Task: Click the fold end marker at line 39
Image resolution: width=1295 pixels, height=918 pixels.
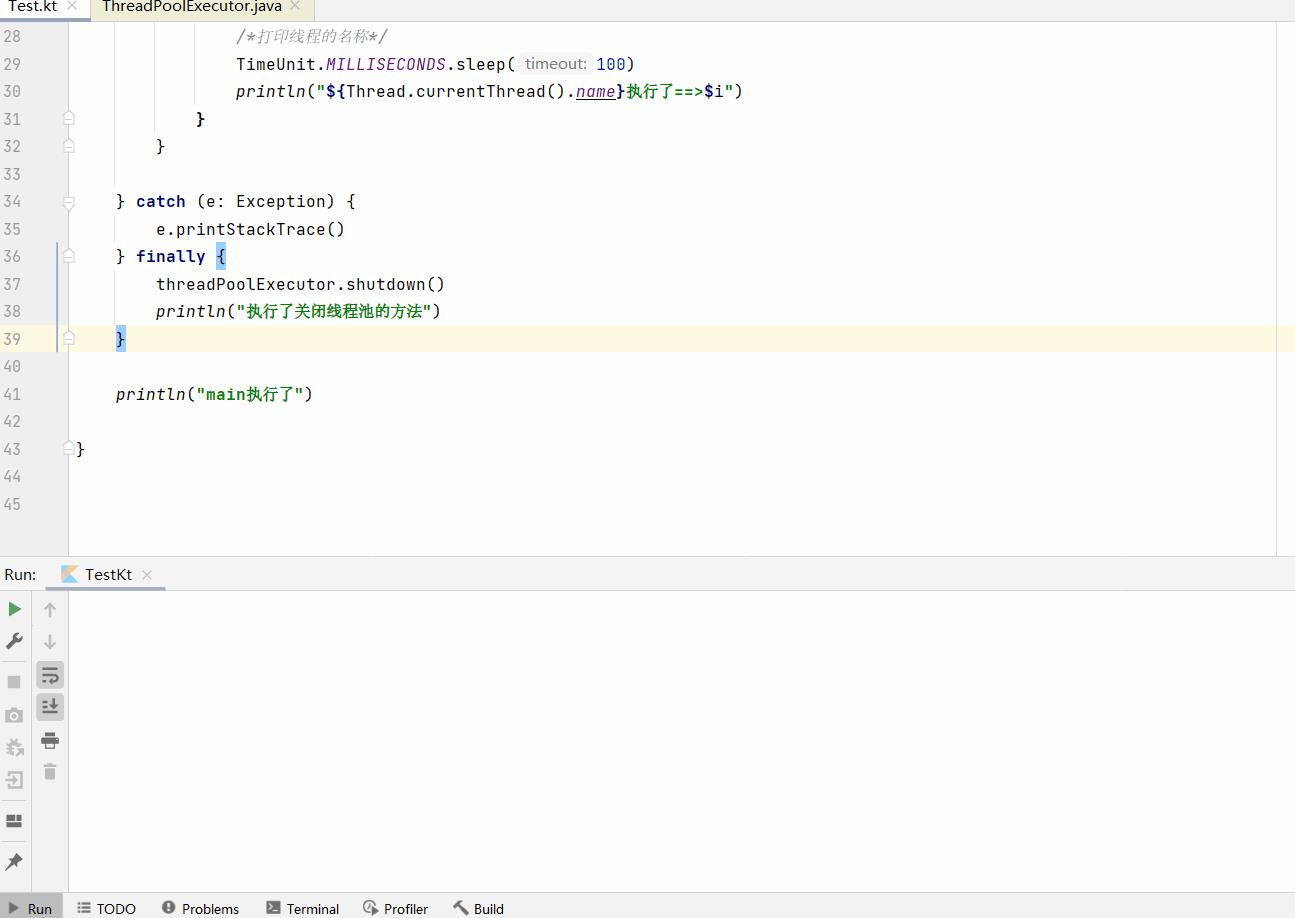Action: (x=69, y=339)
